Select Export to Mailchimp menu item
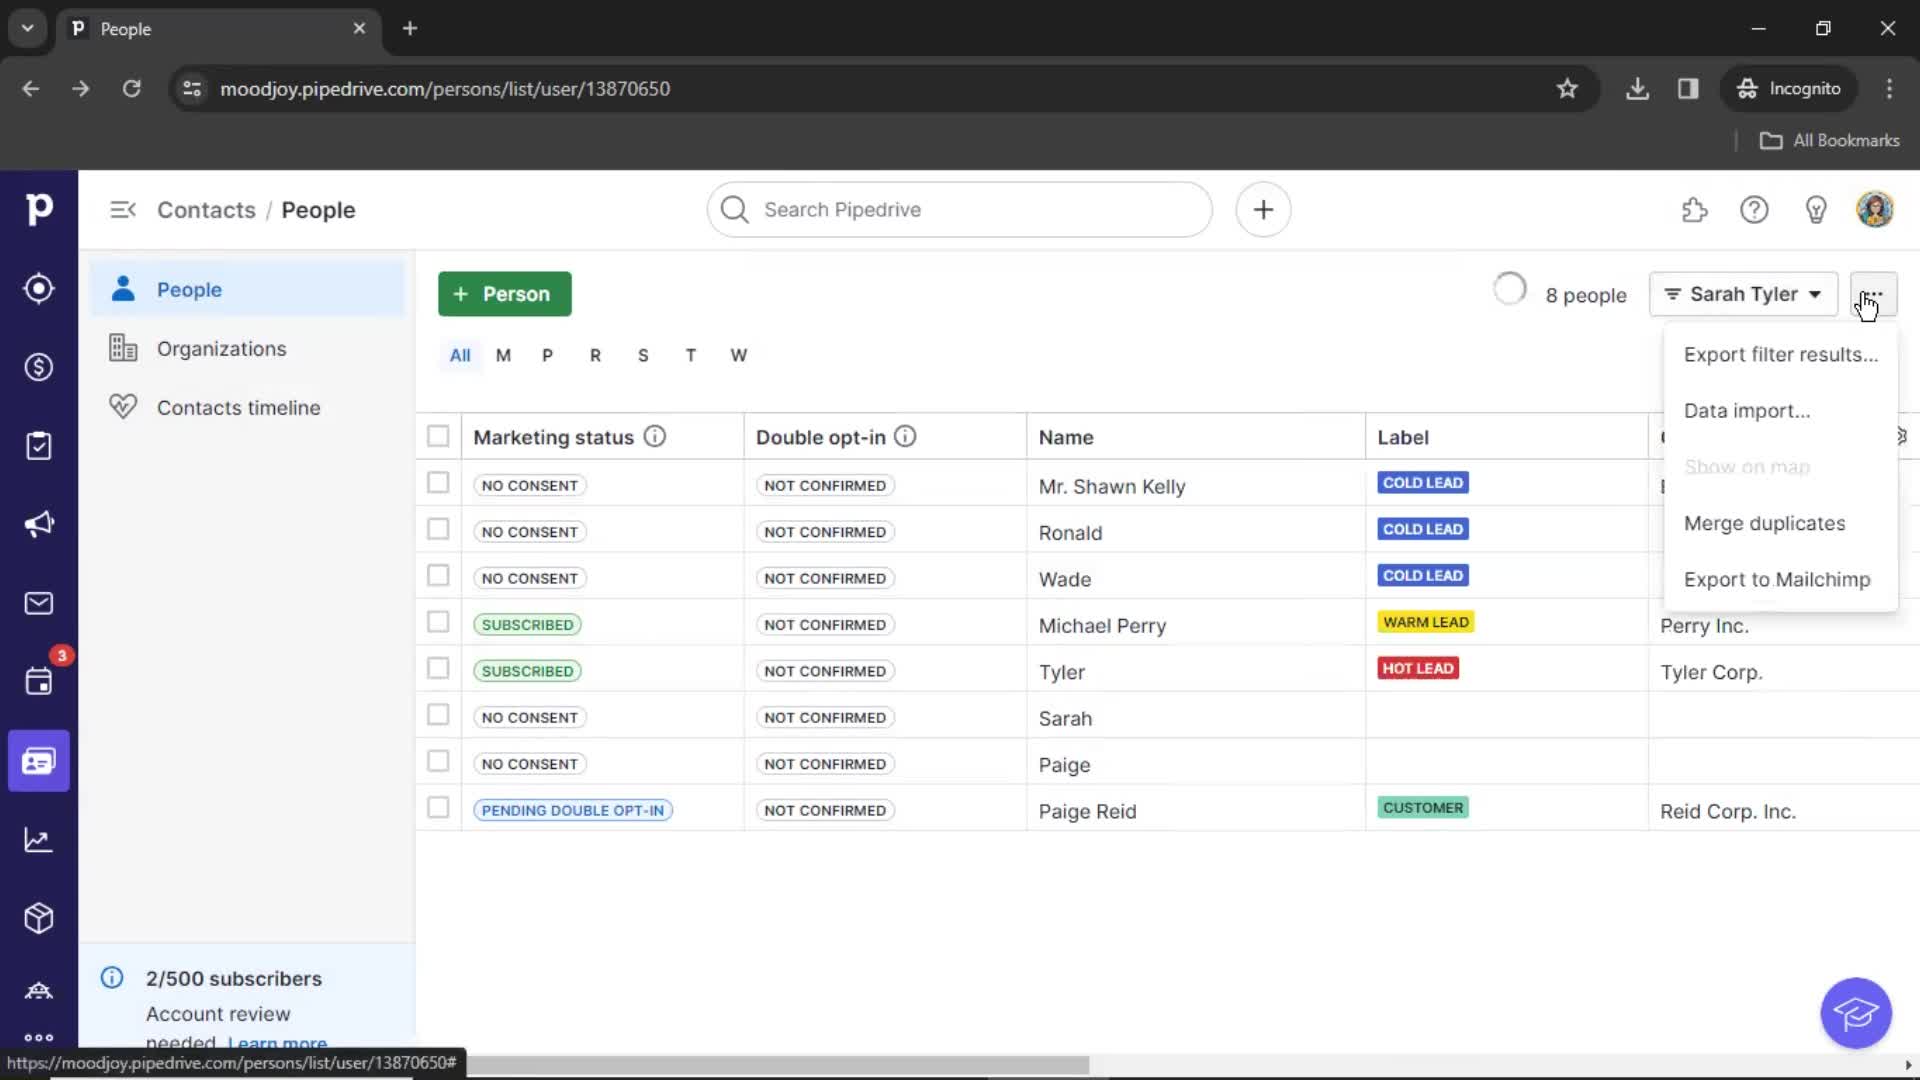The width and height of the screenshot is (1920, 1080). [x=1780, y=580]
